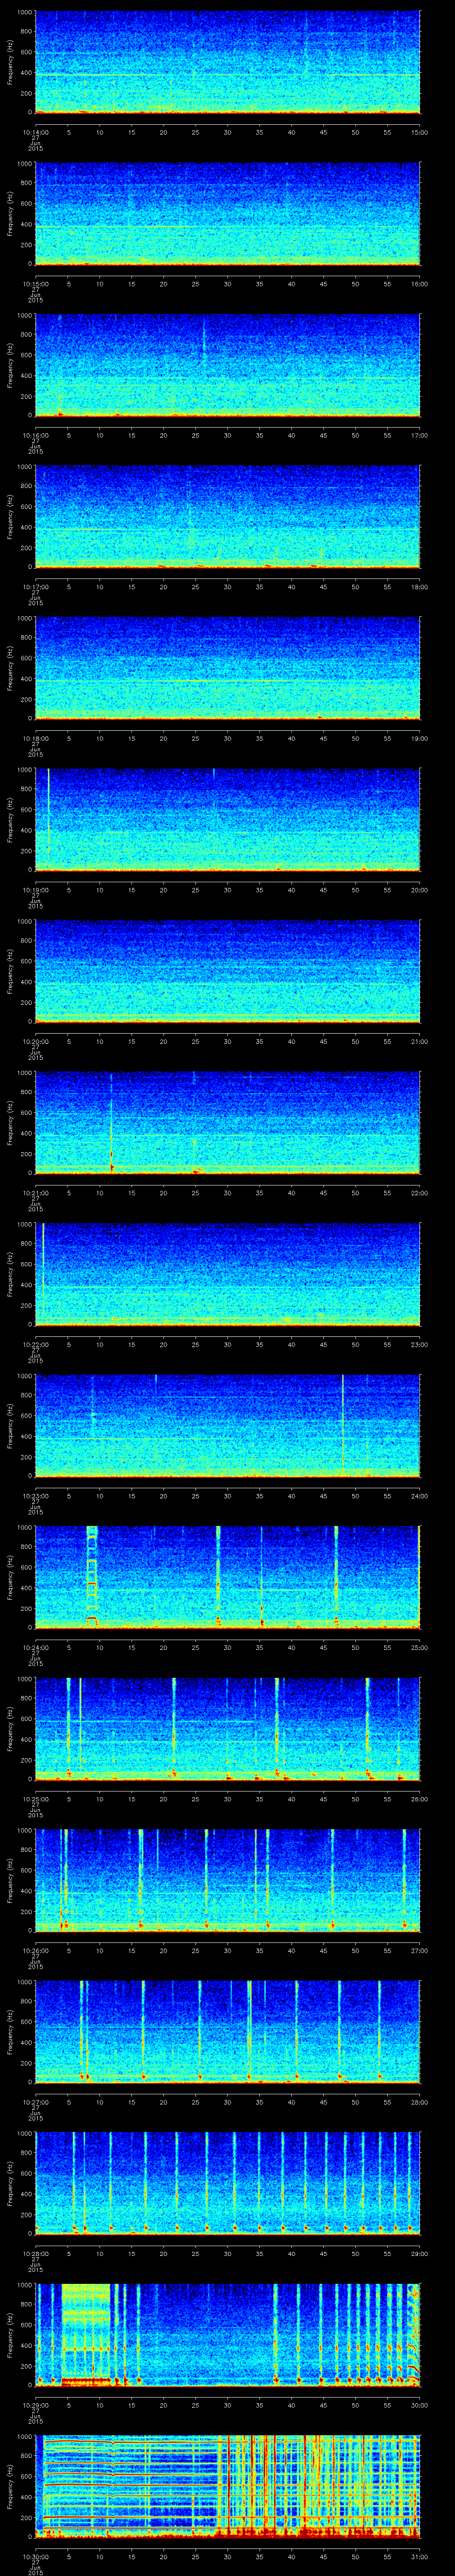Image resolution: width=455 pixels, height=2576 pixels.
Task: Click the 10:16:00 time axis label
Action: pyautogui.click(x=35, y=435)
